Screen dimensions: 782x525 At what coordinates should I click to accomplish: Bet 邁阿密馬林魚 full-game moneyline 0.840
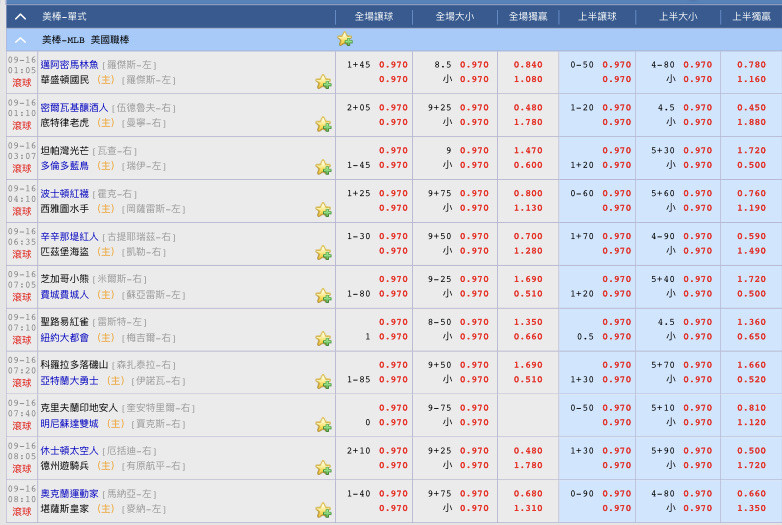[x=528, y=64]
